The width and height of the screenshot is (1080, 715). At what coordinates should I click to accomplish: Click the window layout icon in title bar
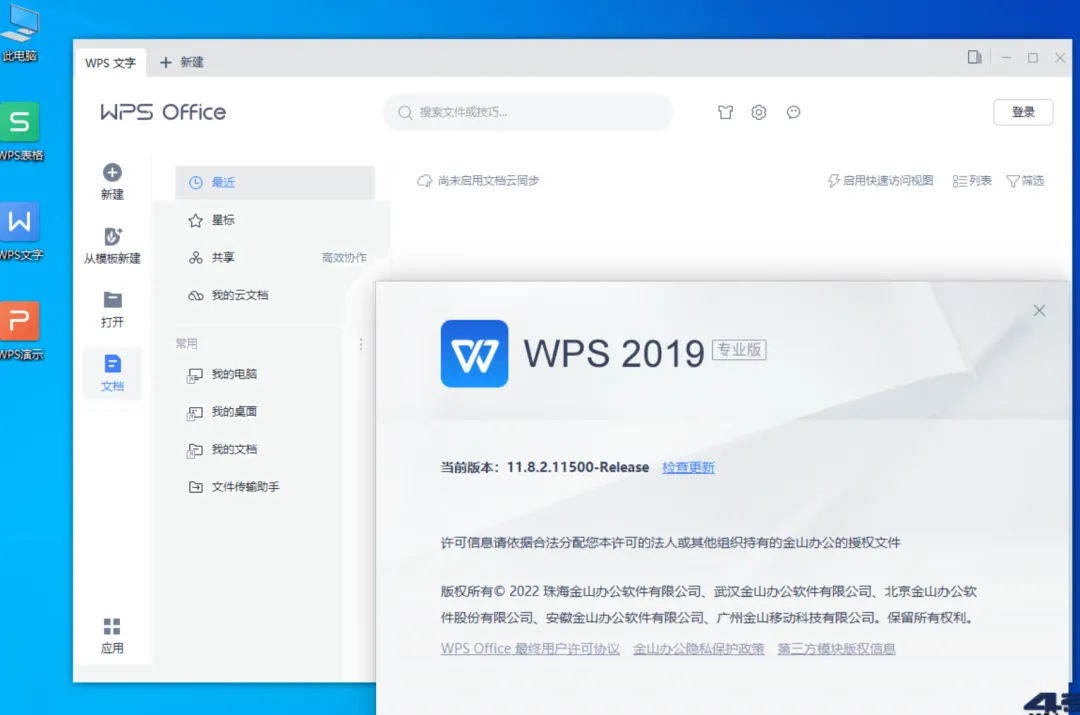[x=974, y=57]
